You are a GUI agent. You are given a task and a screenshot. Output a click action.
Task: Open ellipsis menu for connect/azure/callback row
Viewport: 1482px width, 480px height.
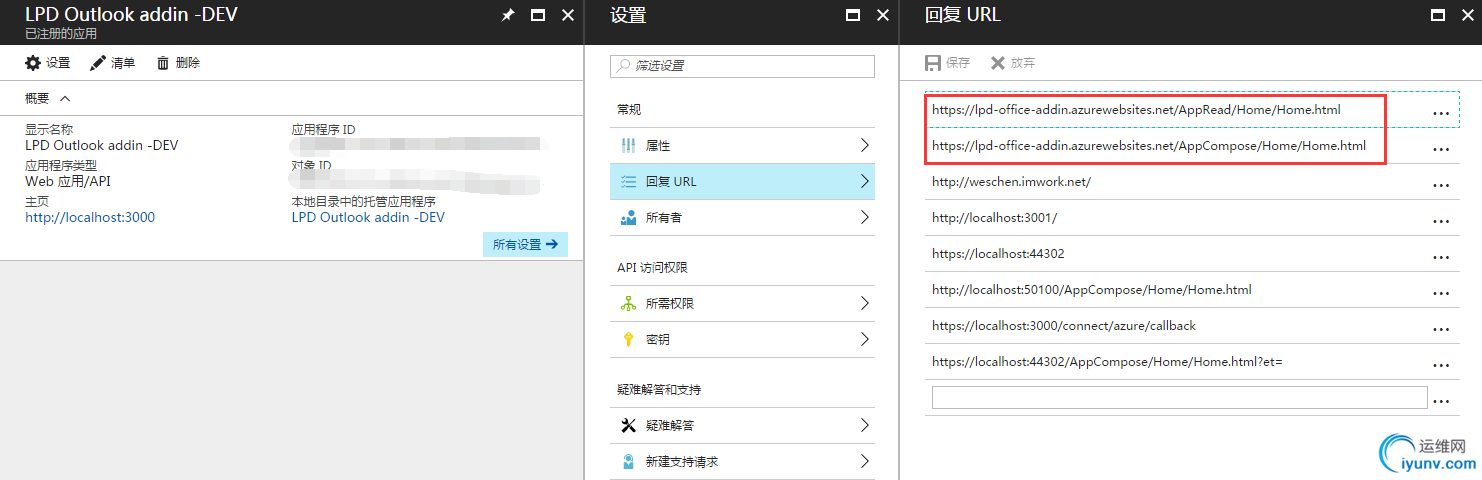tap(1441, 329)
